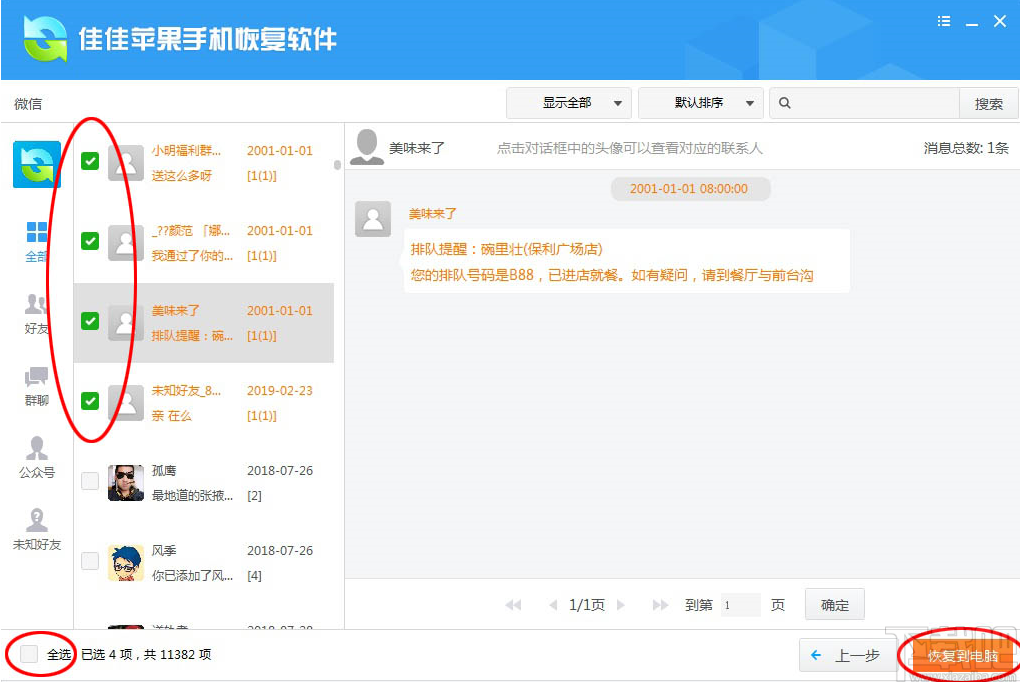Show all chats via 全部 category

click(36, 241)
